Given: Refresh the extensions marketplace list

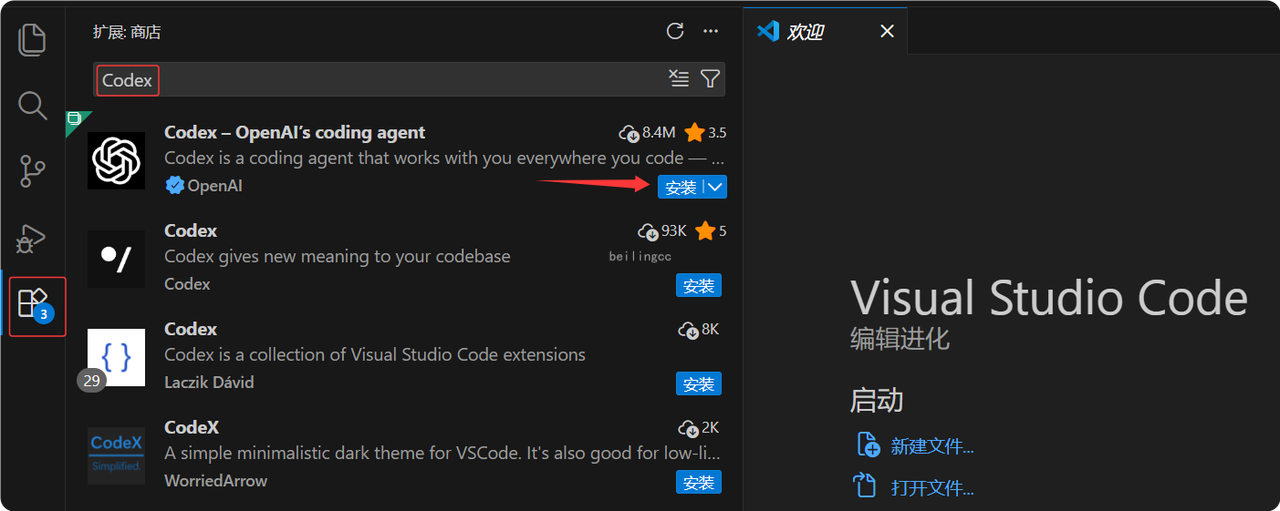Looking at the screenshot, I should click(x=675, y=31).
